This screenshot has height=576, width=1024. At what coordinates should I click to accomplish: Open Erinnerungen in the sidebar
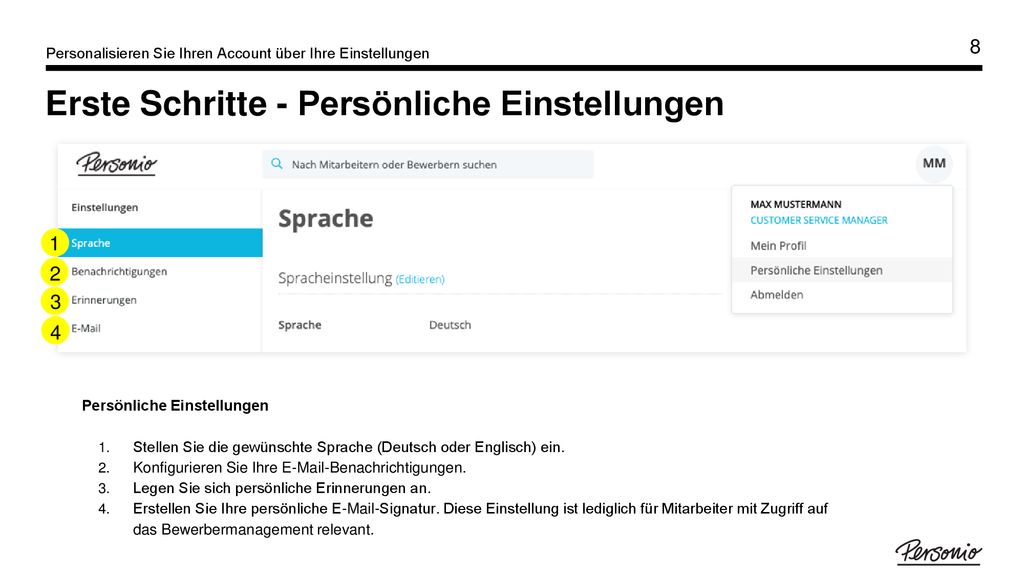point(104,300)
